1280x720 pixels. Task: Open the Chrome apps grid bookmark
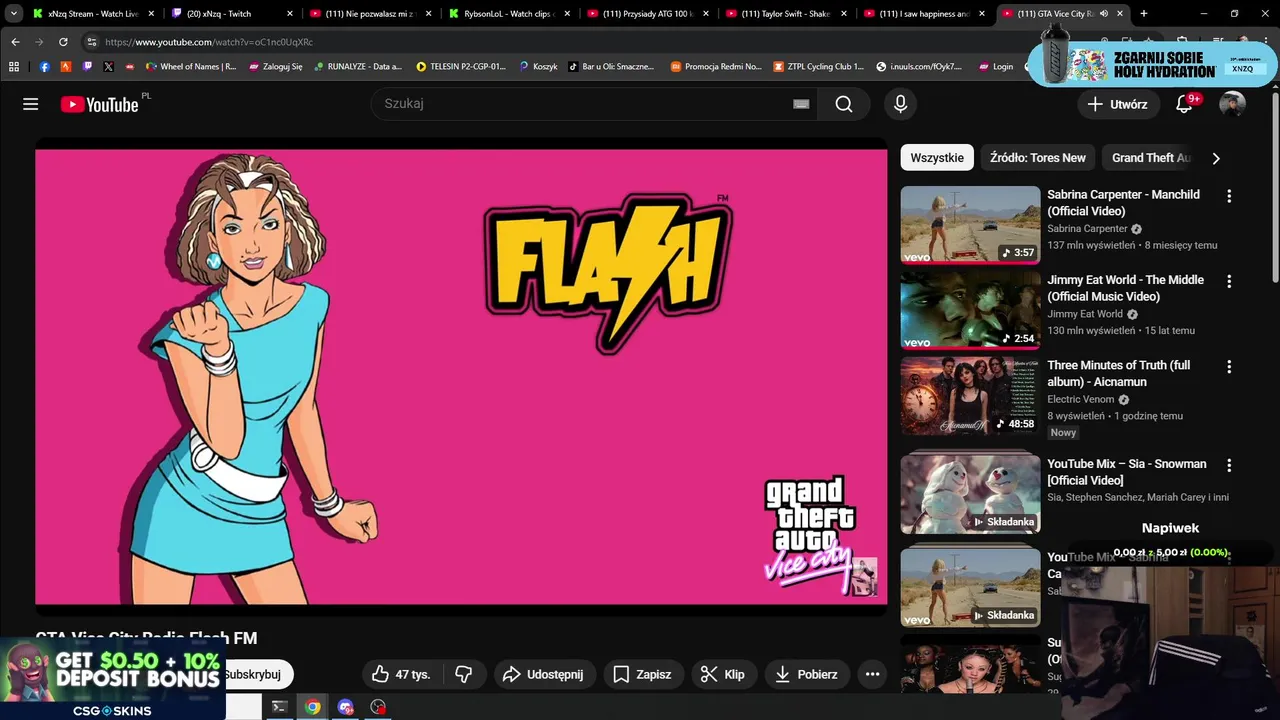(14, 66)
